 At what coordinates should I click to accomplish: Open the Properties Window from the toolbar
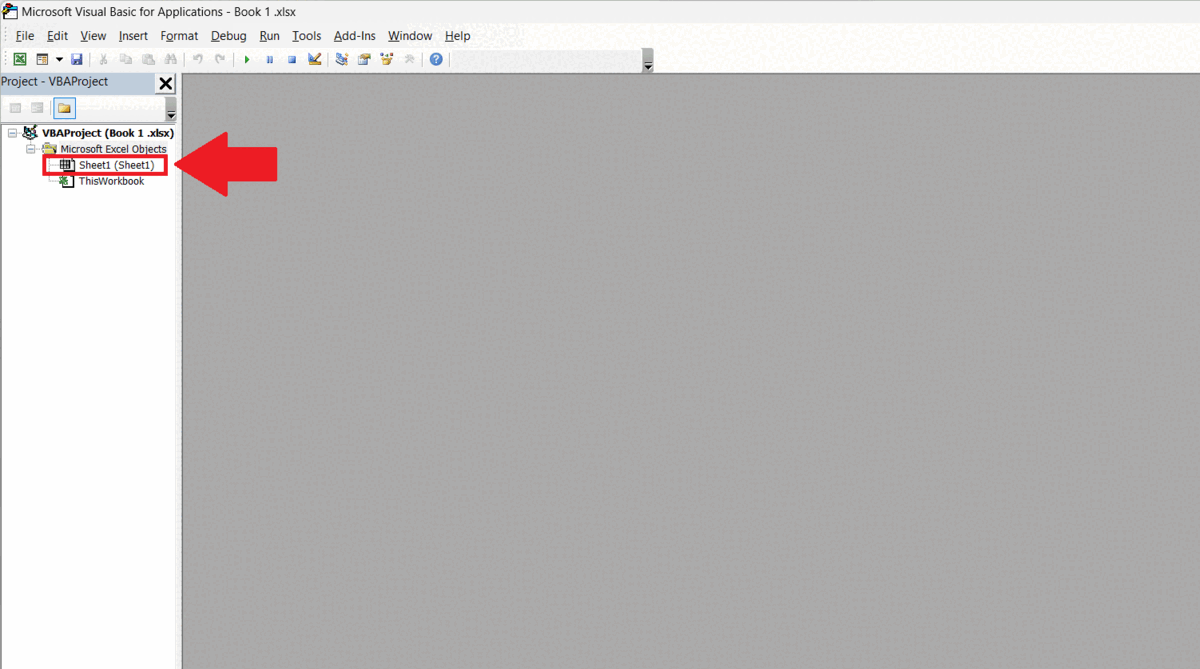(x=363, y=59)
